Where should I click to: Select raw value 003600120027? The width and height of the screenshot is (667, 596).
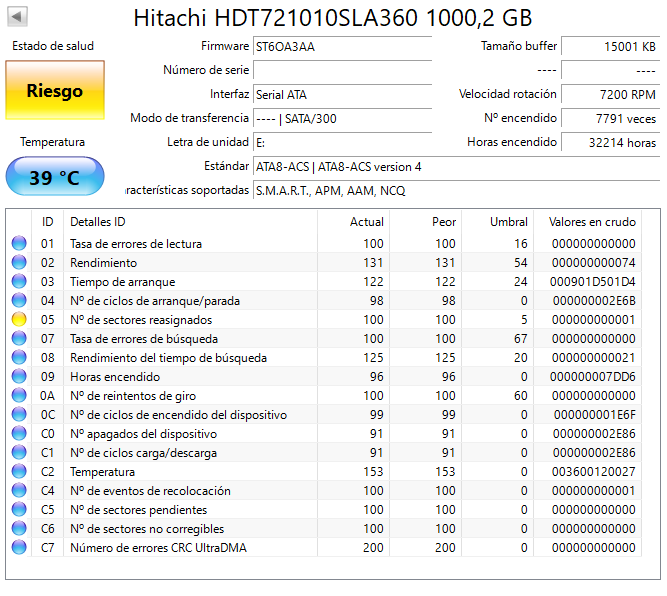click(x=593, y=472)
